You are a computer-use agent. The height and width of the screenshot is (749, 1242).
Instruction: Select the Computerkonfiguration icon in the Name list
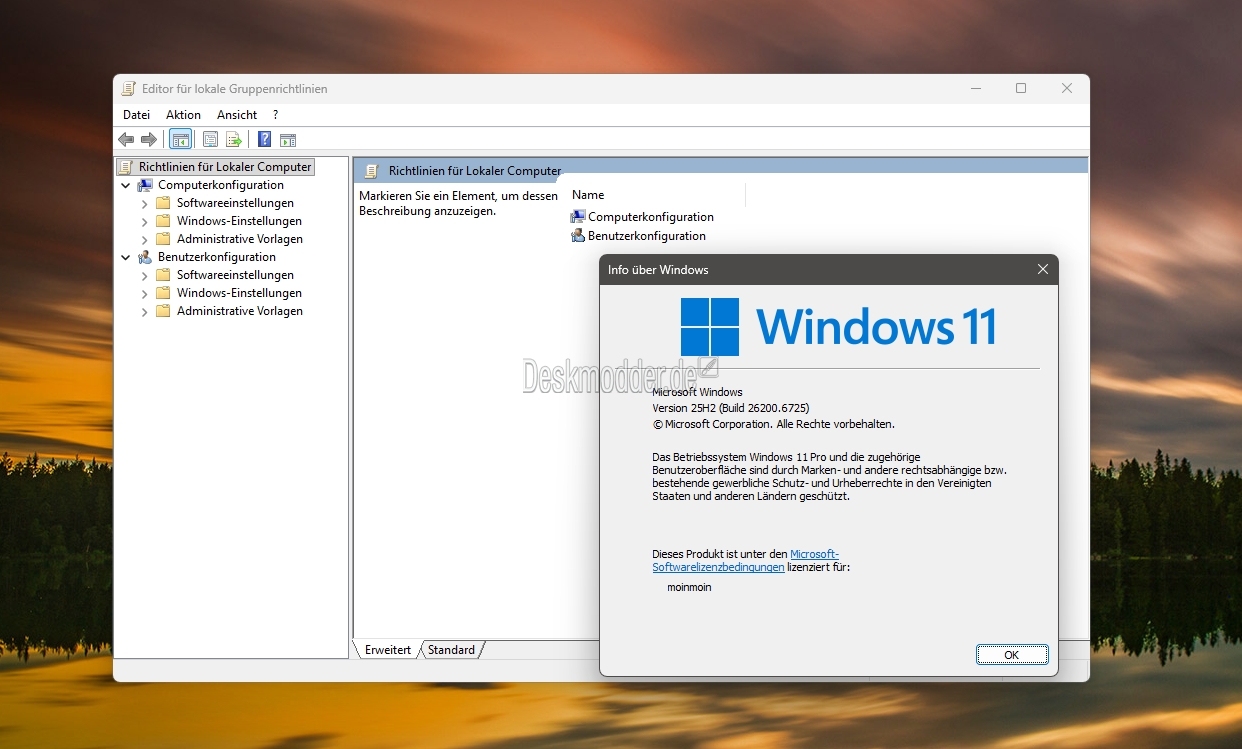[x=578, y=217]
